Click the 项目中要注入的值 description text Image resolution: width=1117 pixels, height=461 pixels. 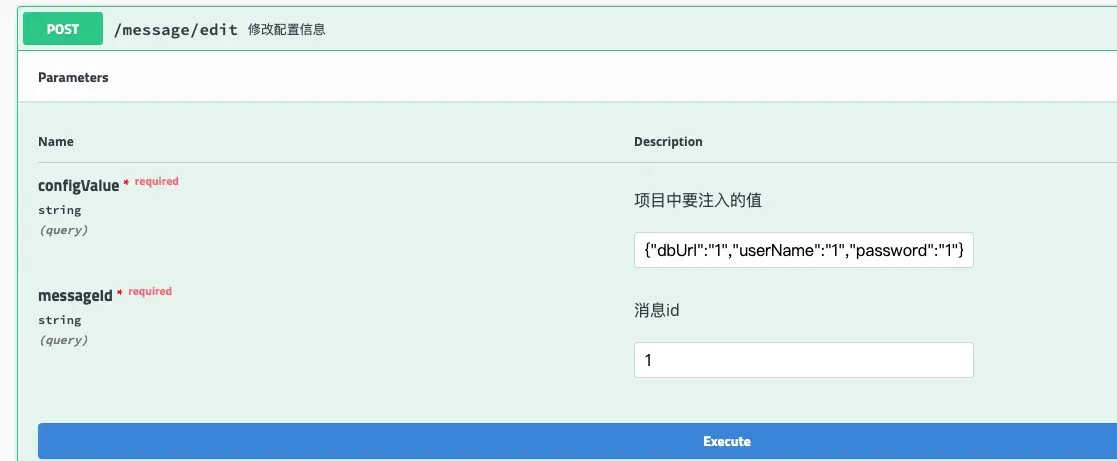click(x=698, y=201)
